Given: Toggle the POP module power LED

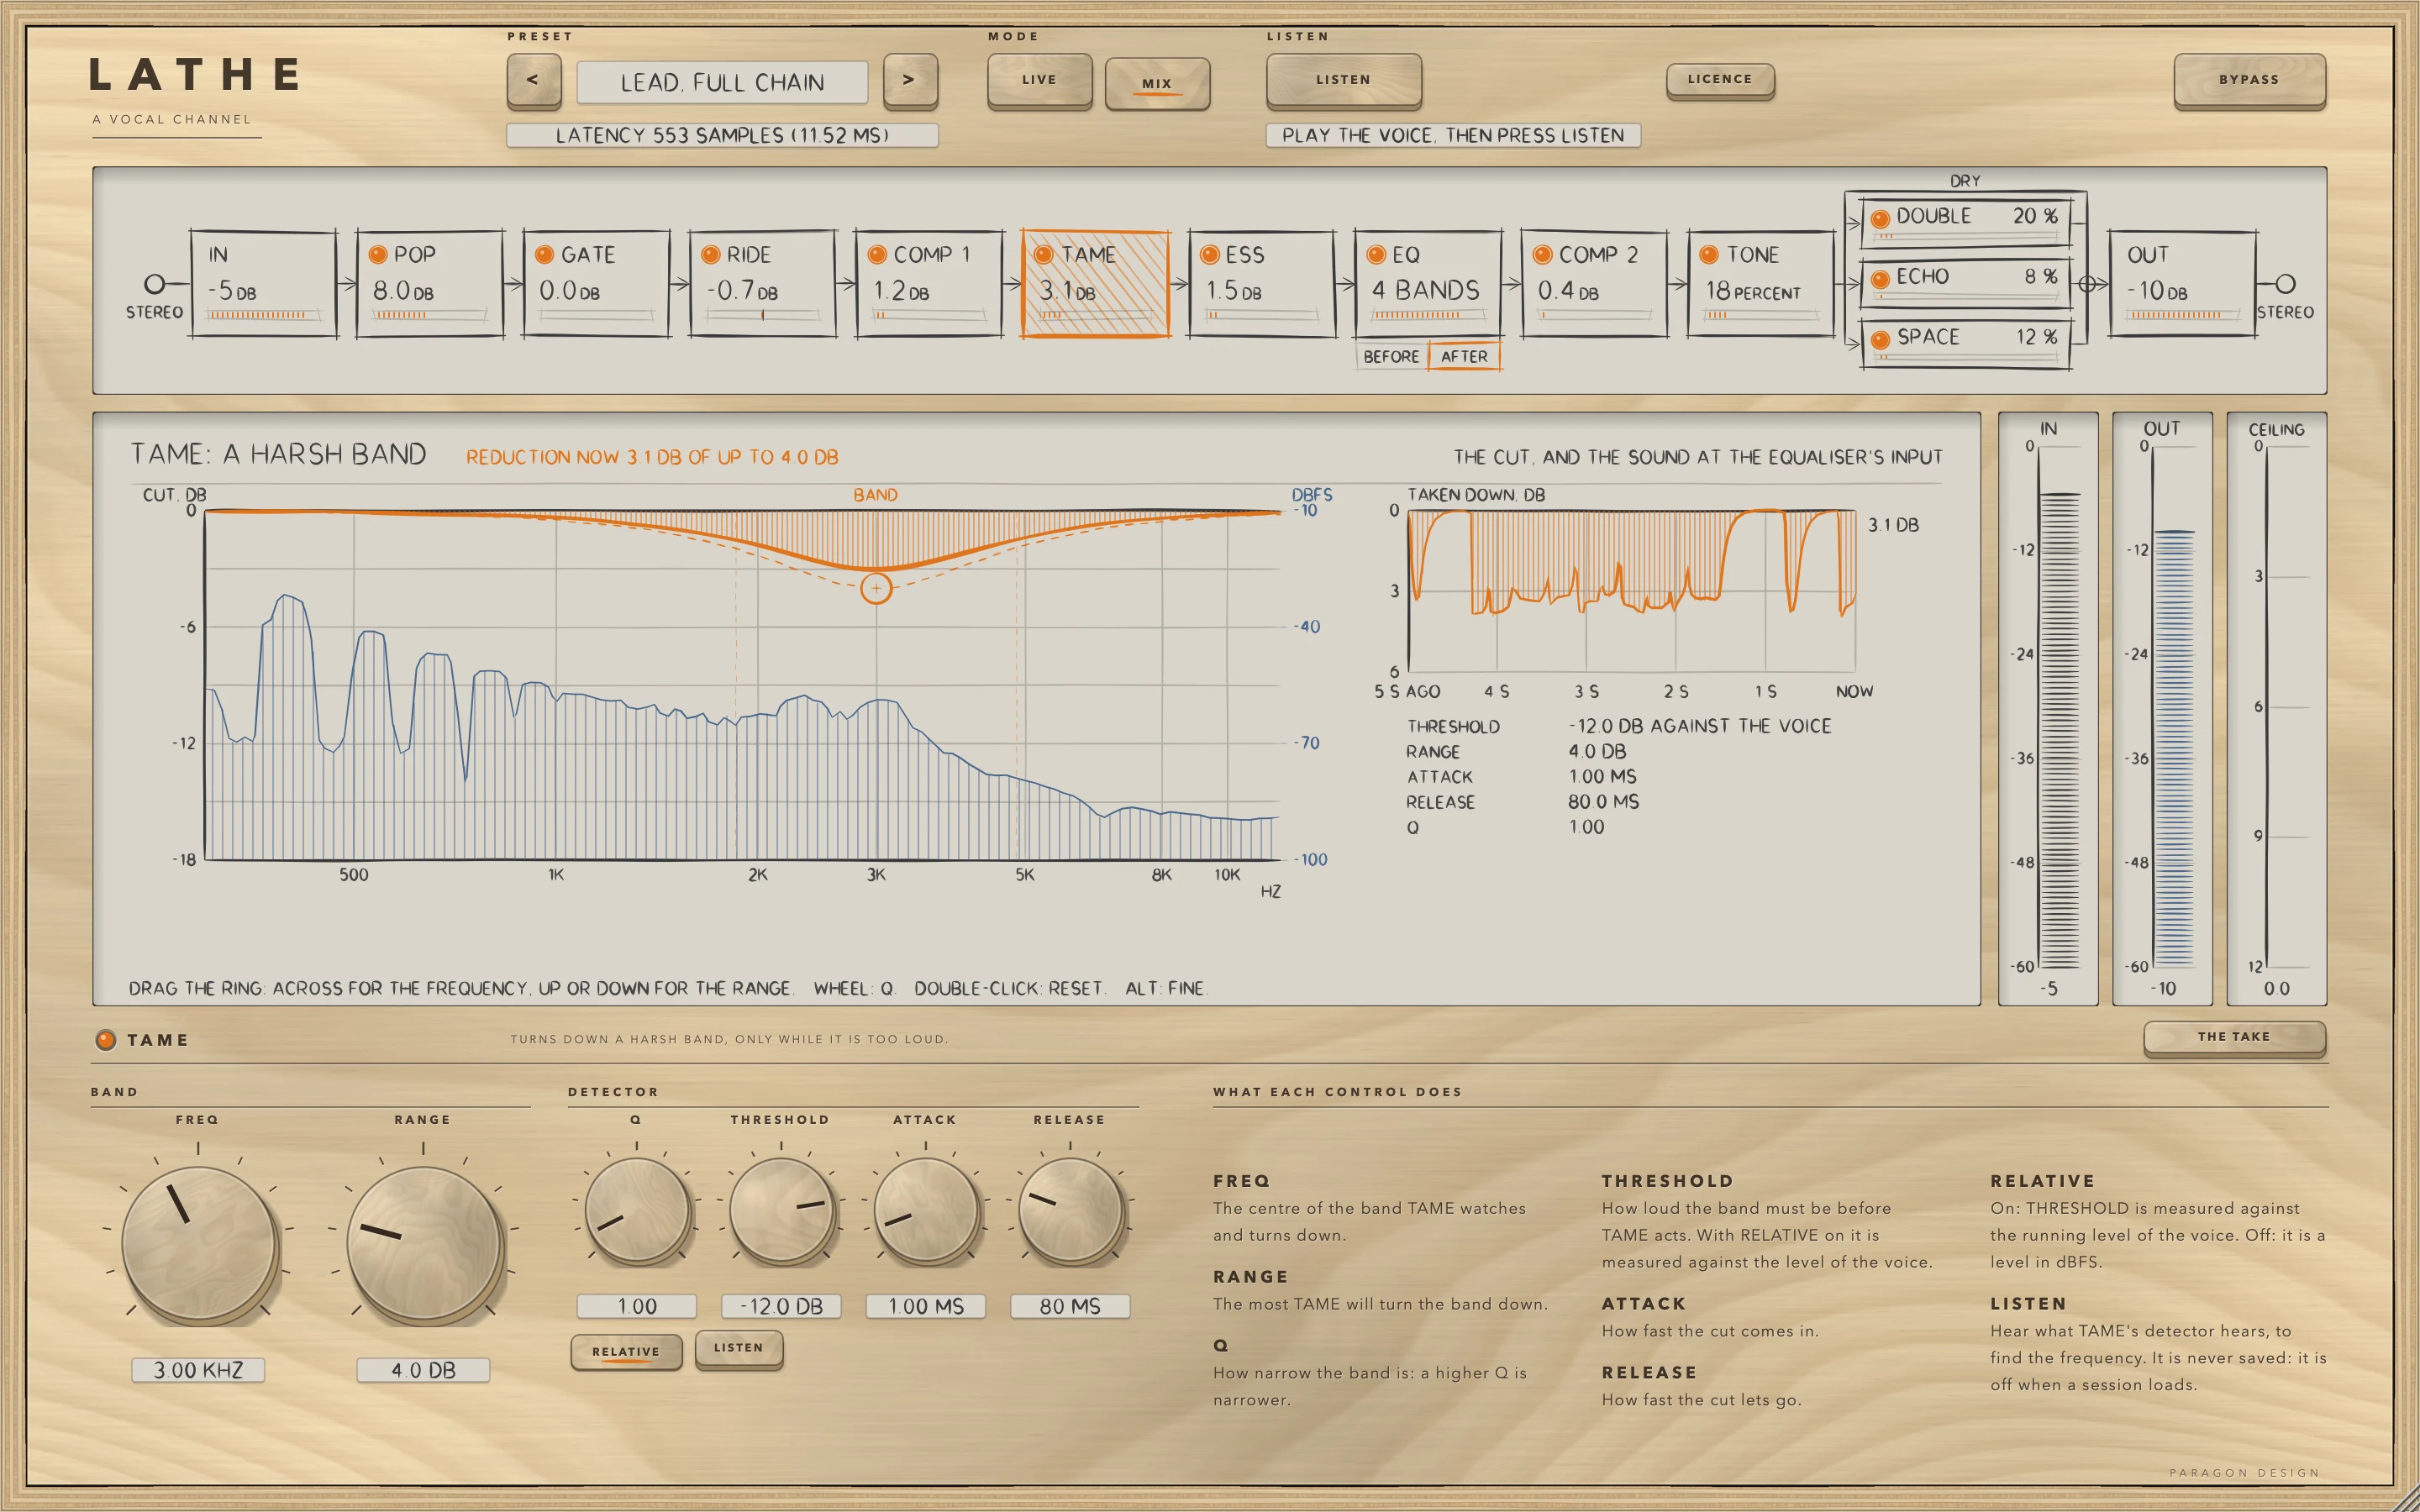Looking at the screenshot, I should [378, 255].
